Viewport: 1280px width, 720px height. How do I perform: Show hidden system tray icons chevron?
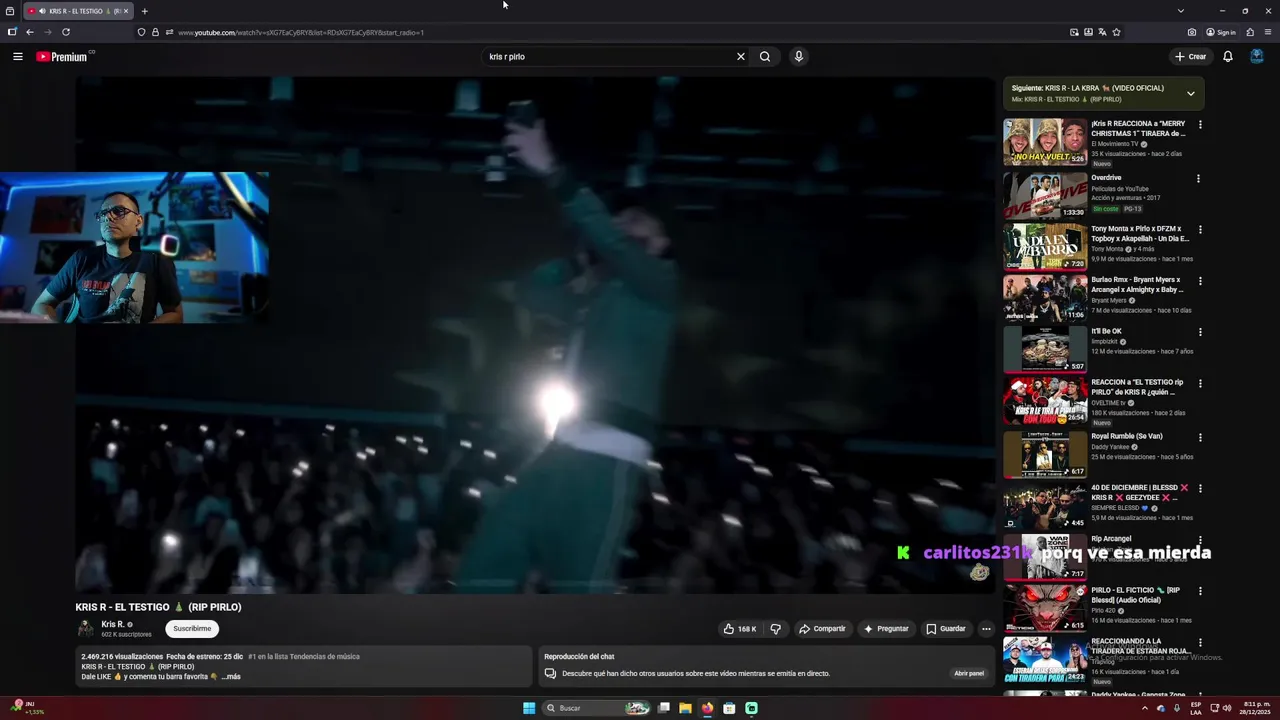pyautogui.click(x=1145, y=708)
